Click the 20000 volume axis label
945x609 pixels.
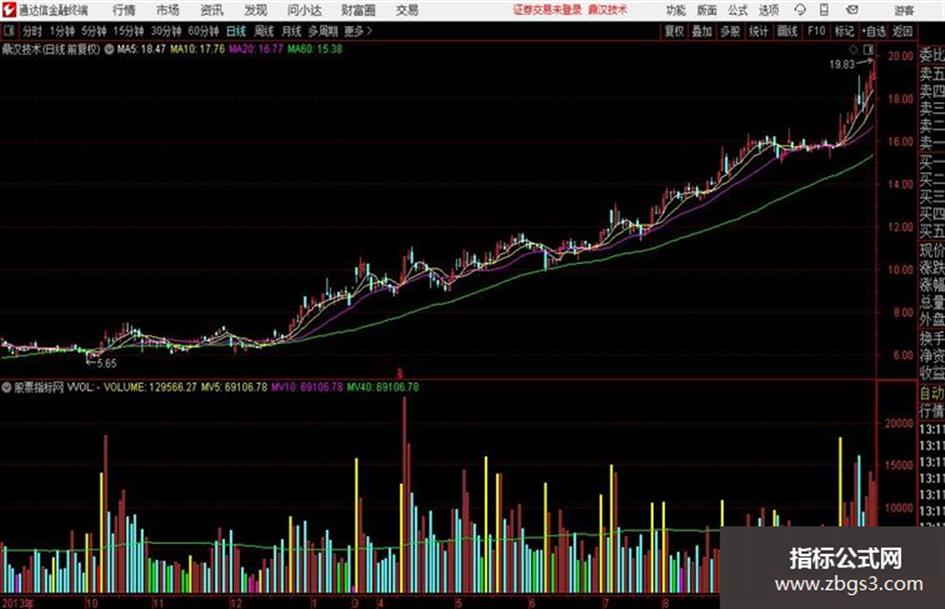pos(899,423)
